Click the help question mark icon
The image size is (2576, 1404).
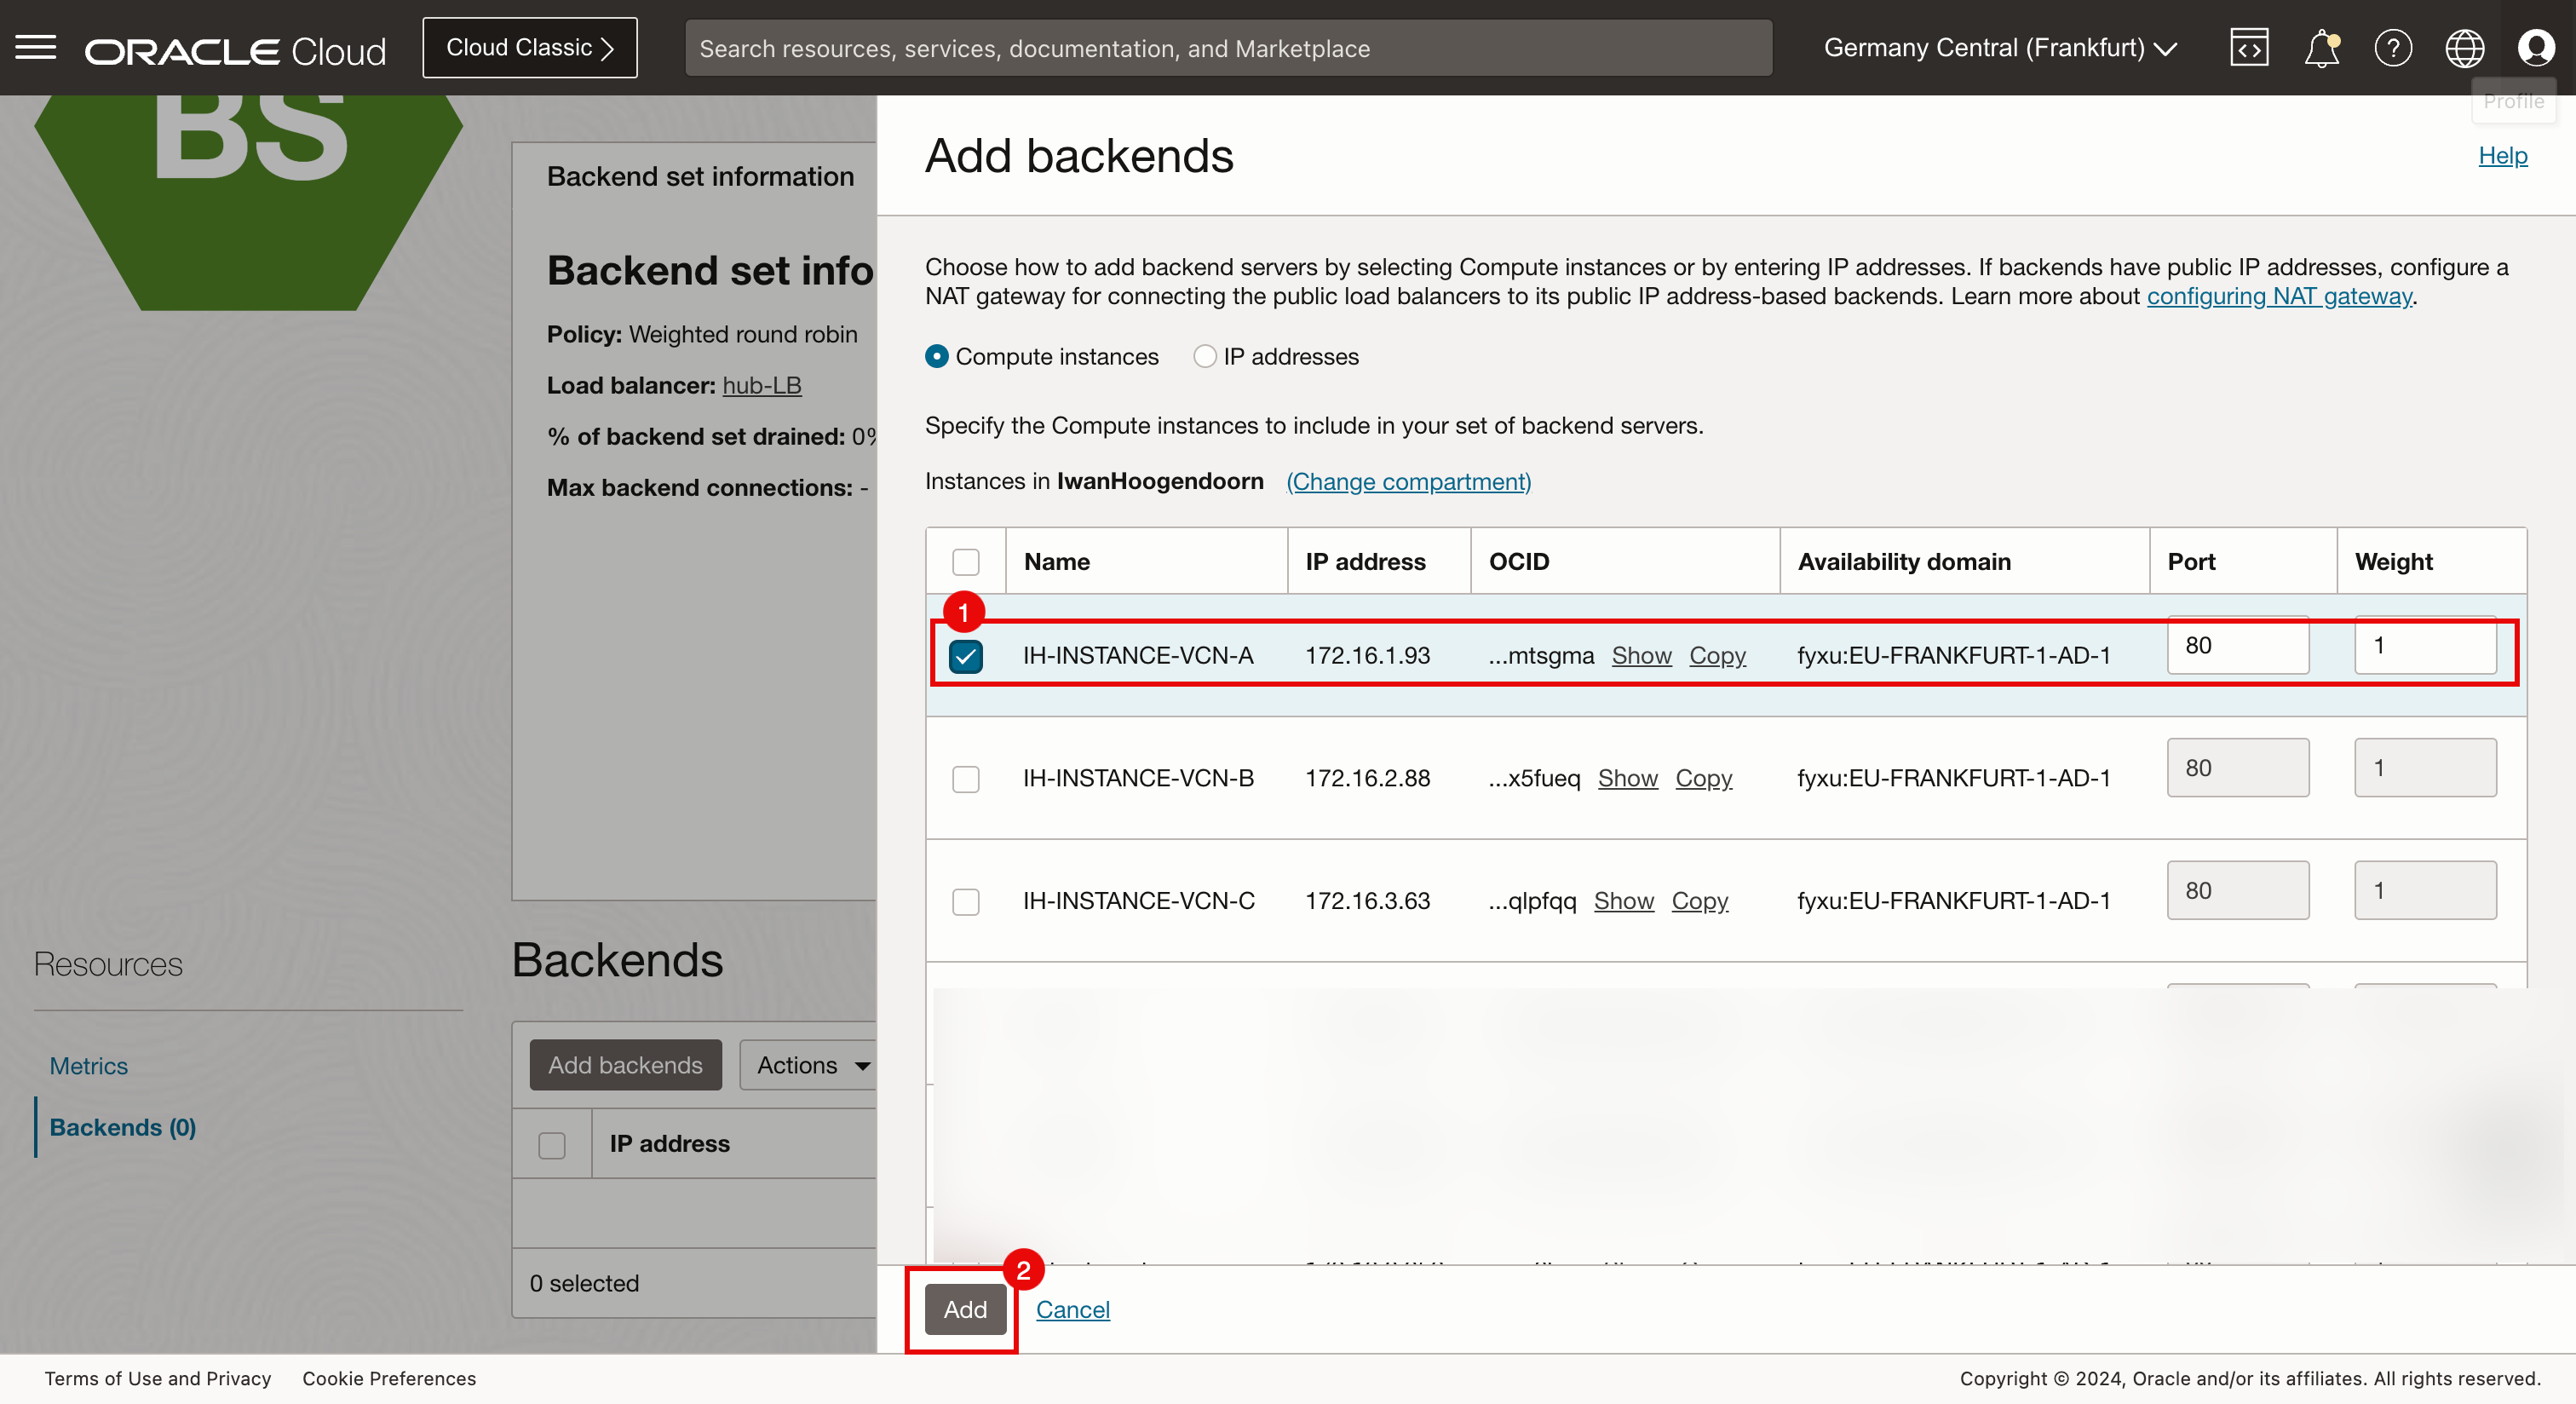pyautogui.click(x=2393, y=48)
